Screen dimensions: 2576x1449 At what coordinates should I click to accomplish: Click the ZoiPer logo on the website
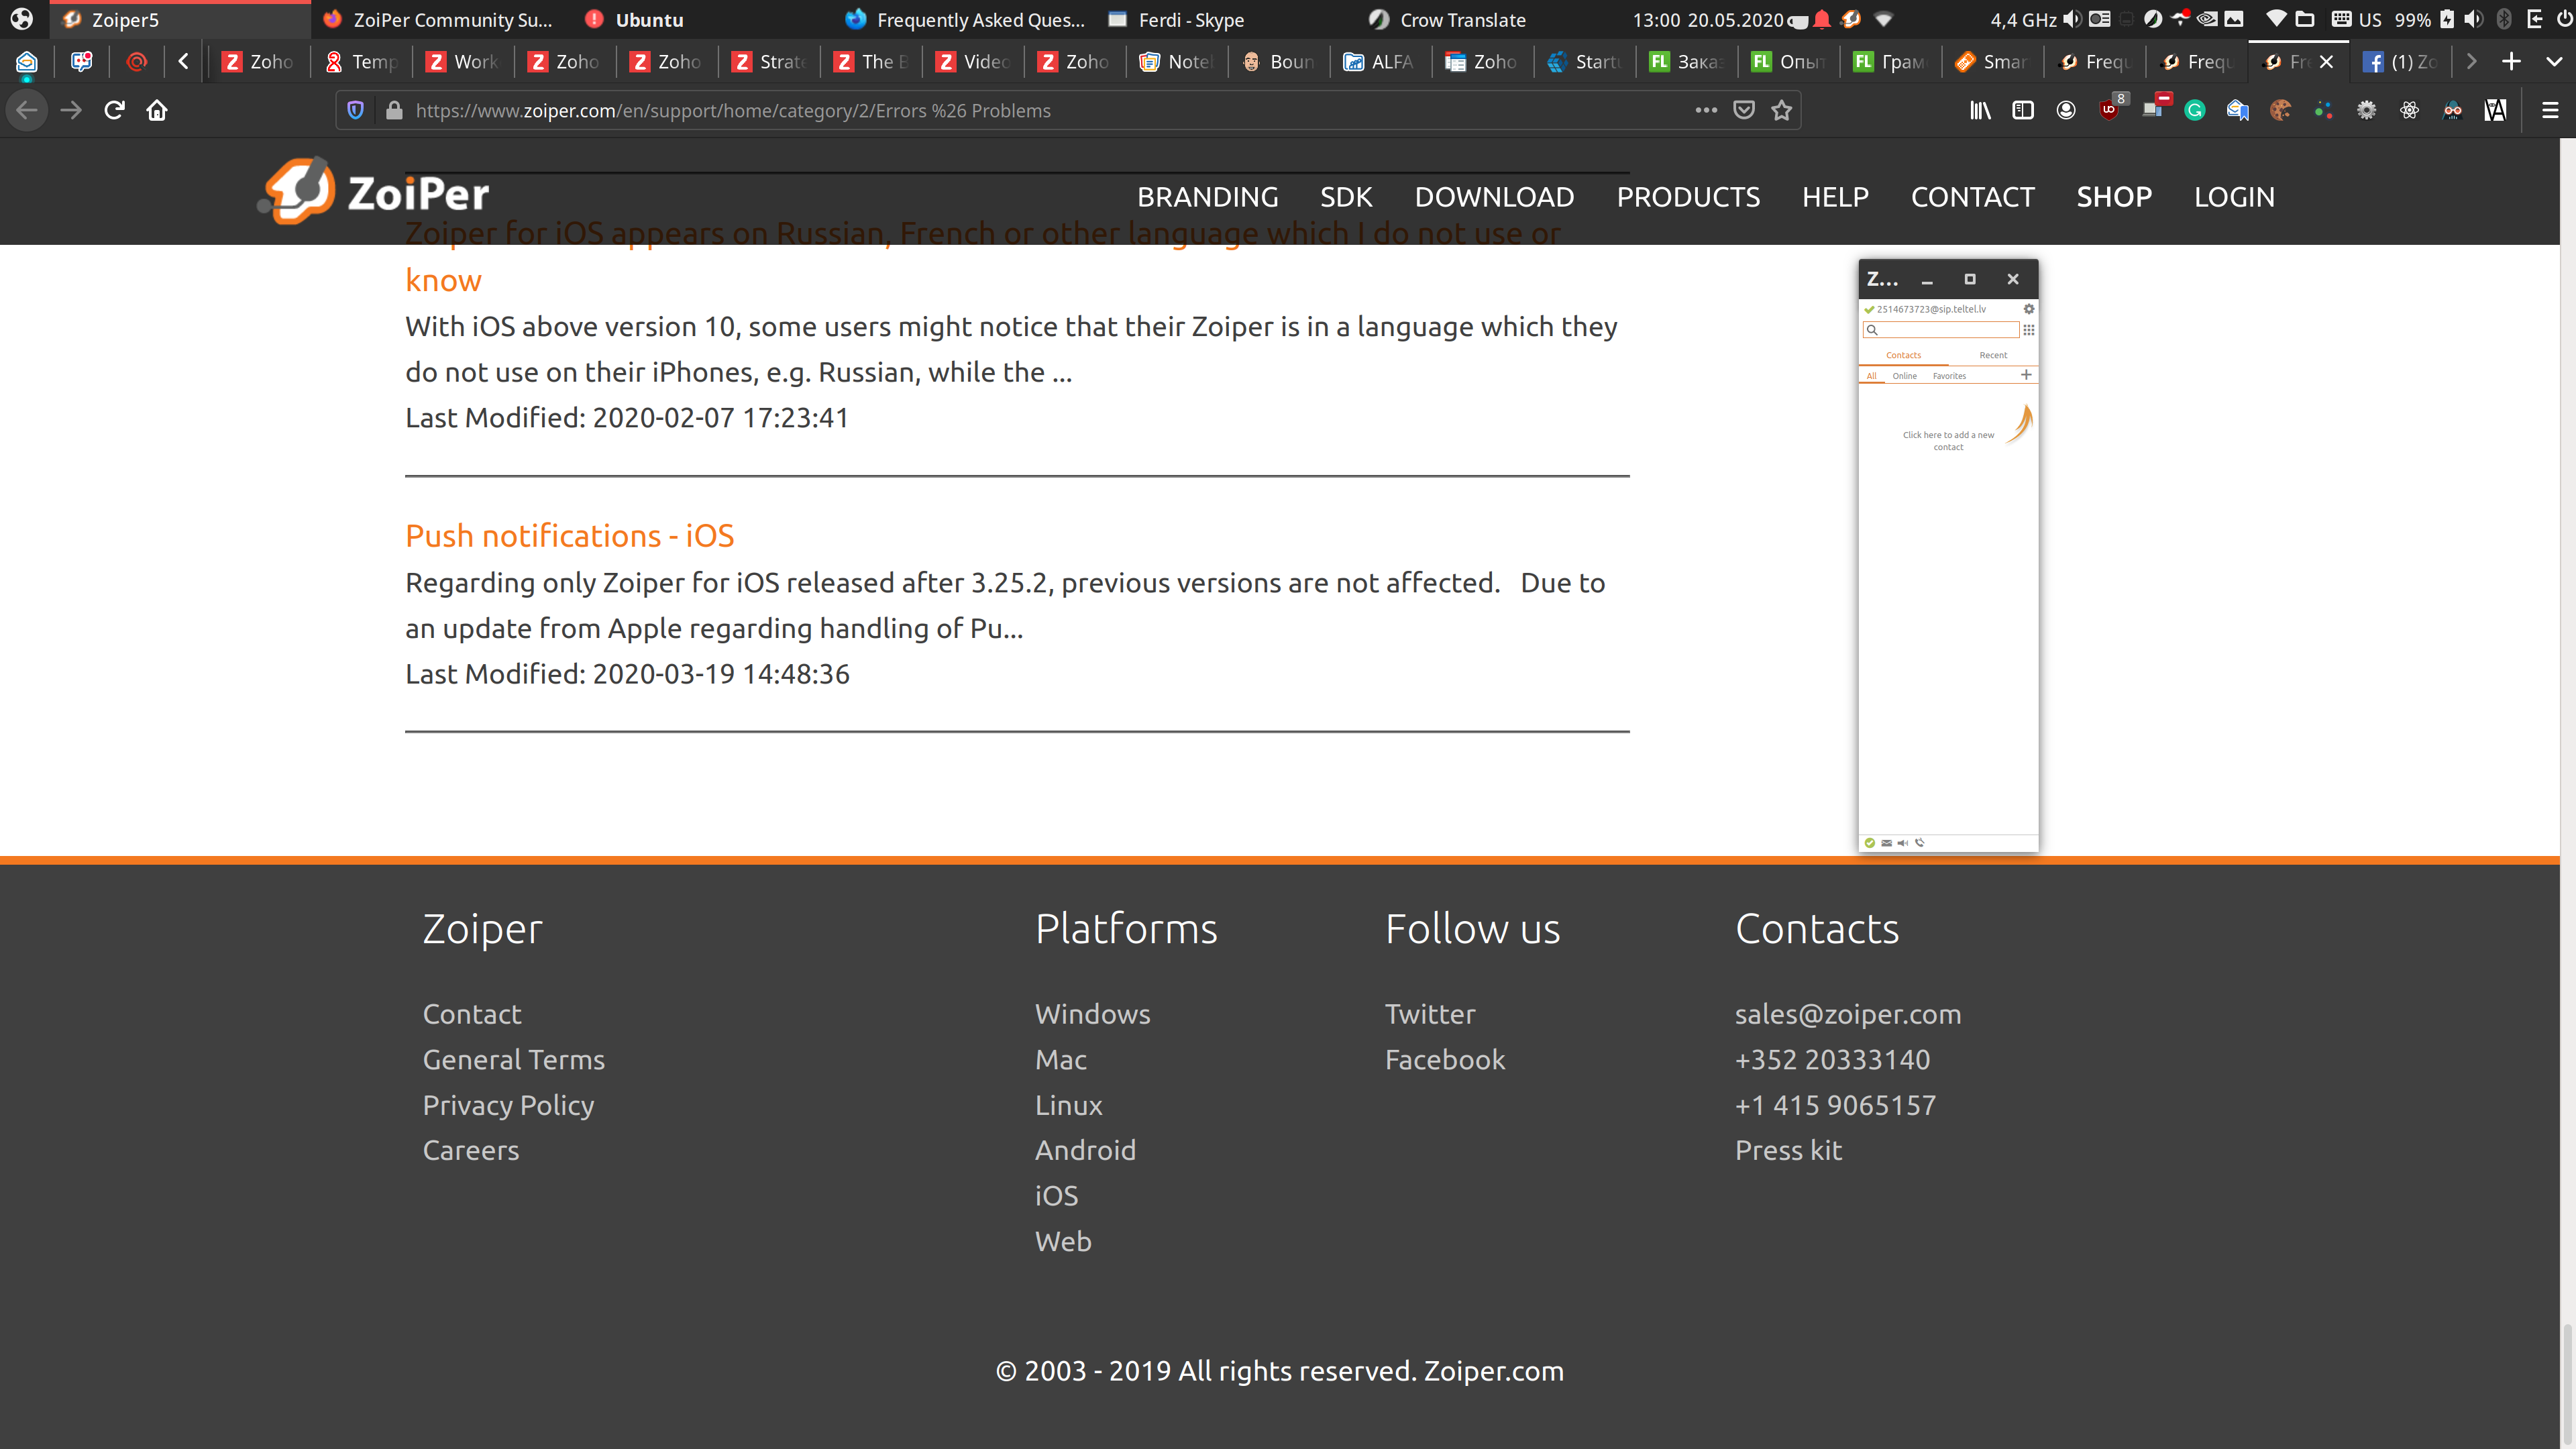pyautogui.click(x=373, y=191)
